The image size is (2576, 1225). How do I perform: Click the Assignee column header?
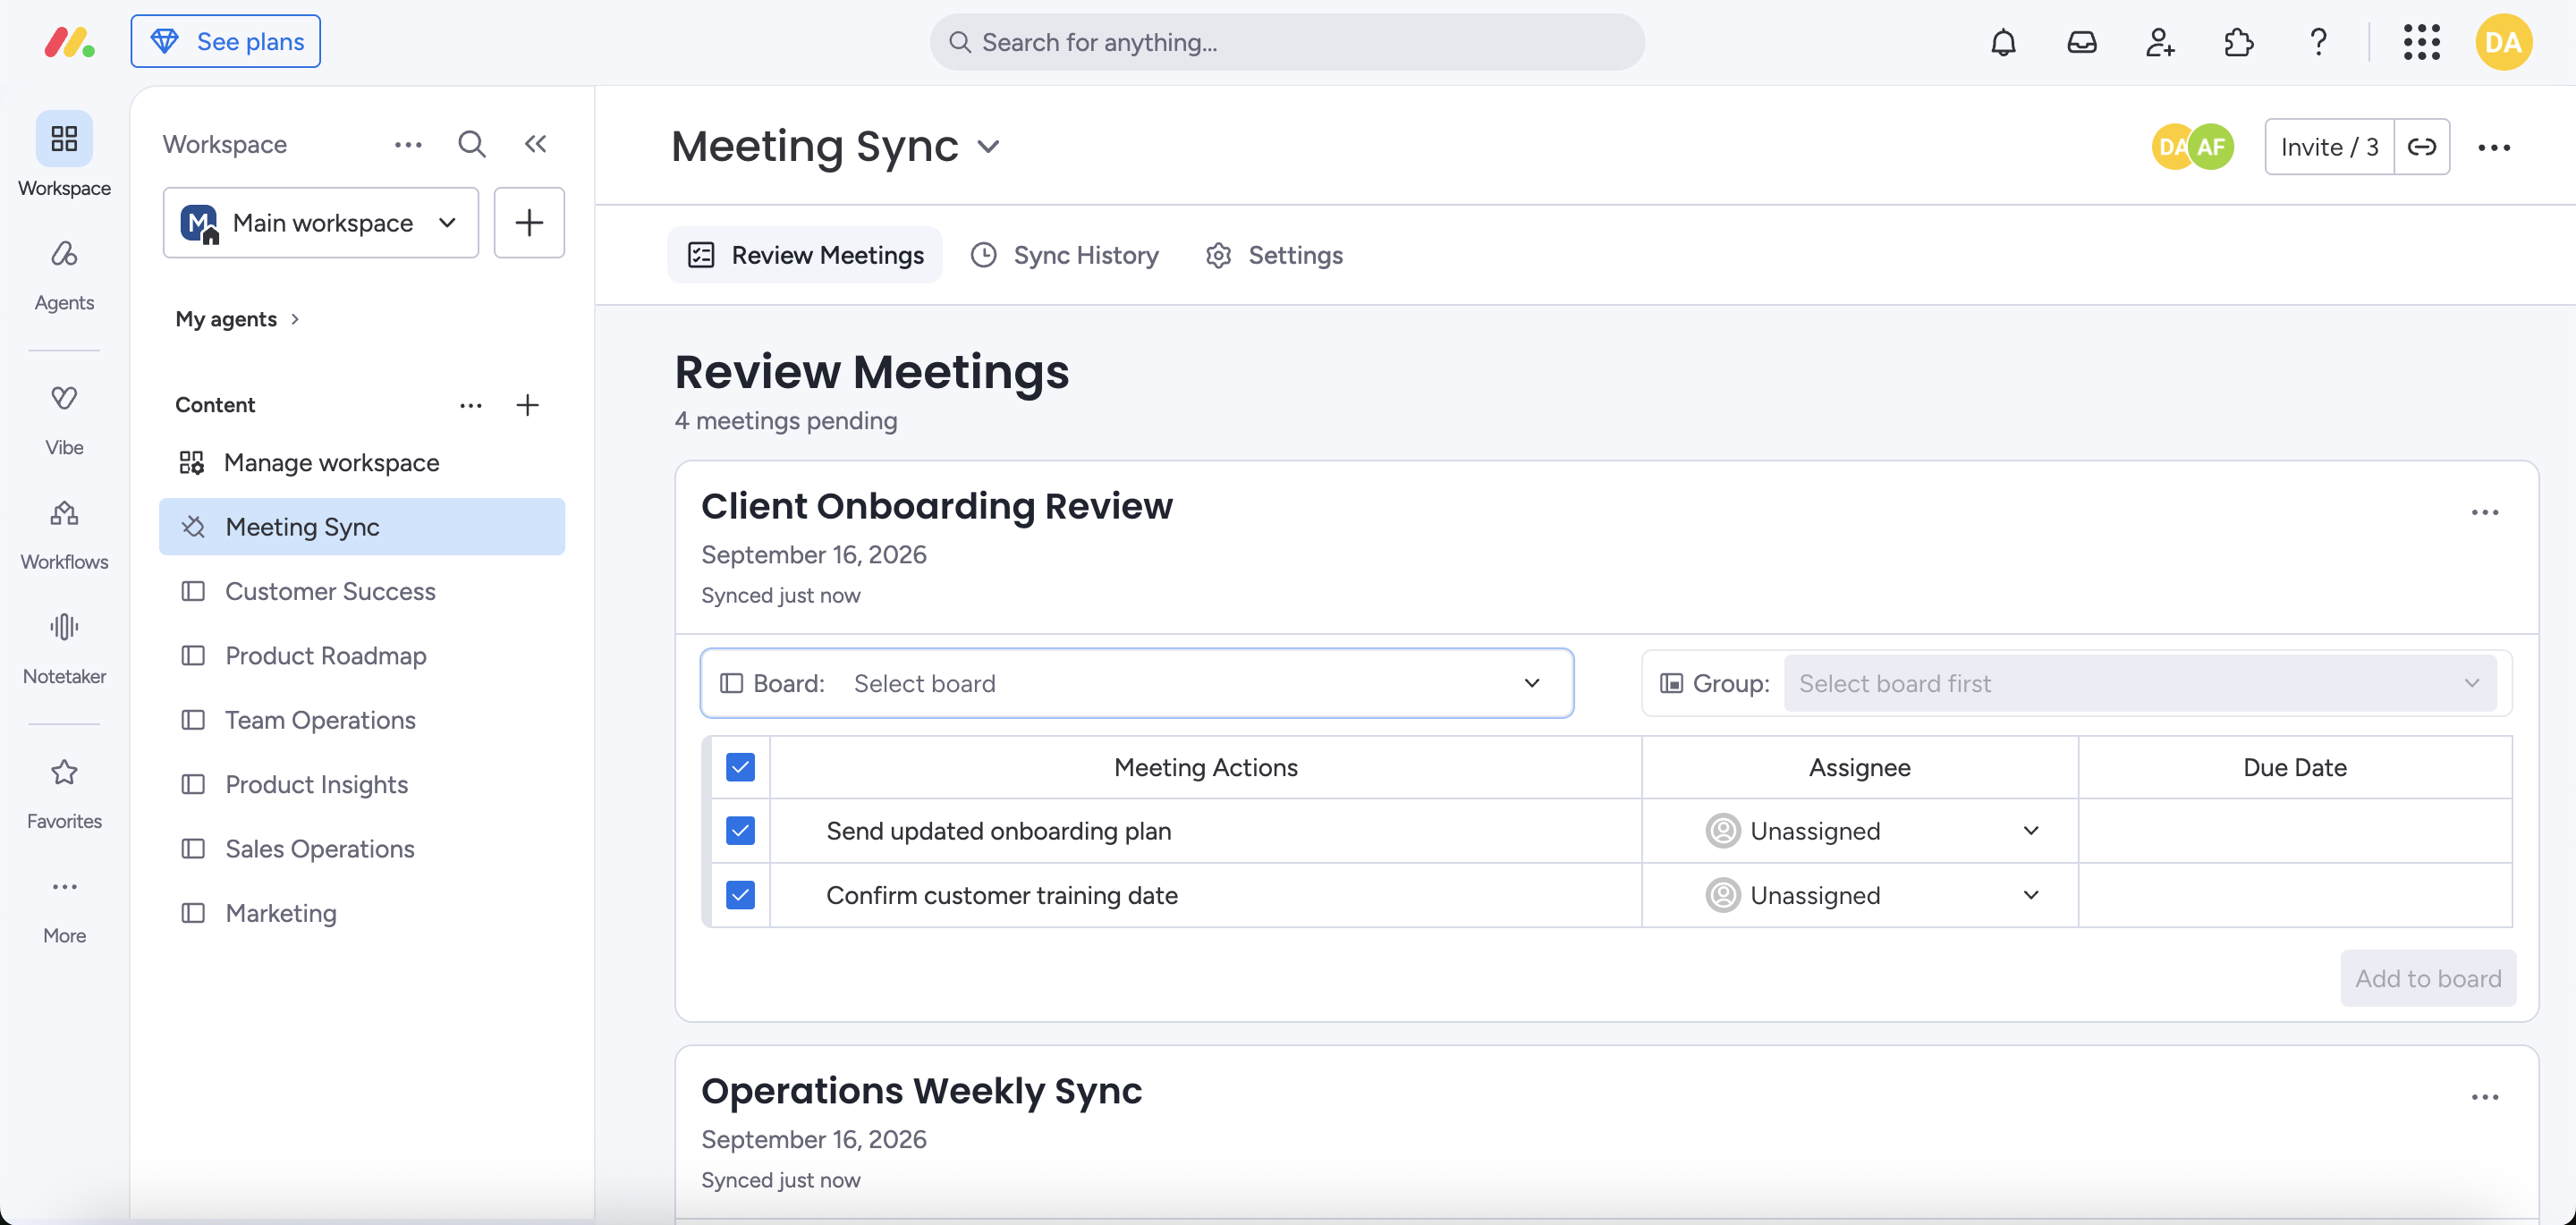coord(1860,767)
